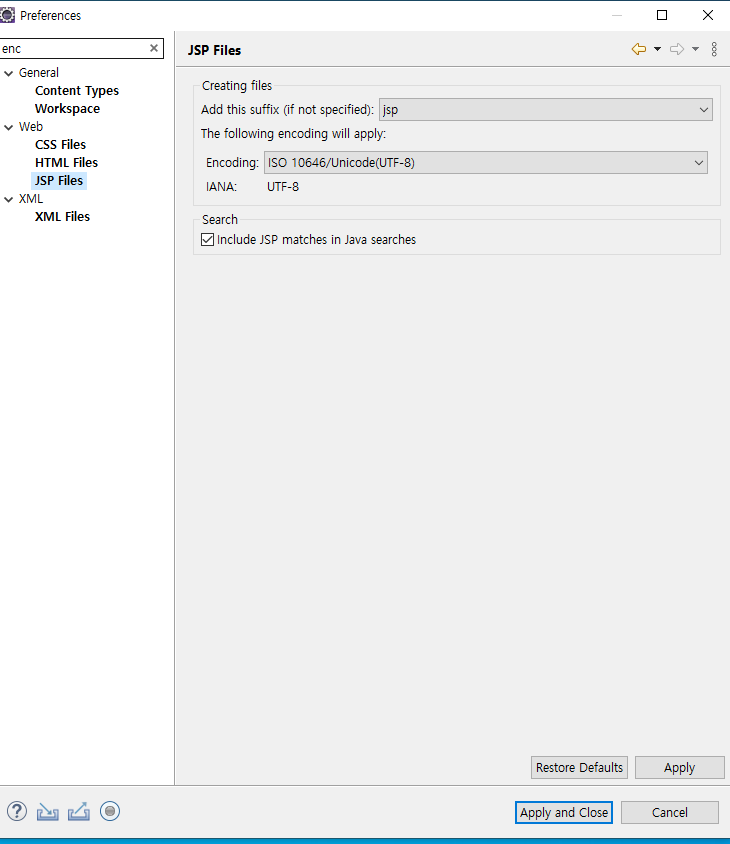Click the Back navigation arrow icon
Screen dimensions: 730x844
click(638, 50)
